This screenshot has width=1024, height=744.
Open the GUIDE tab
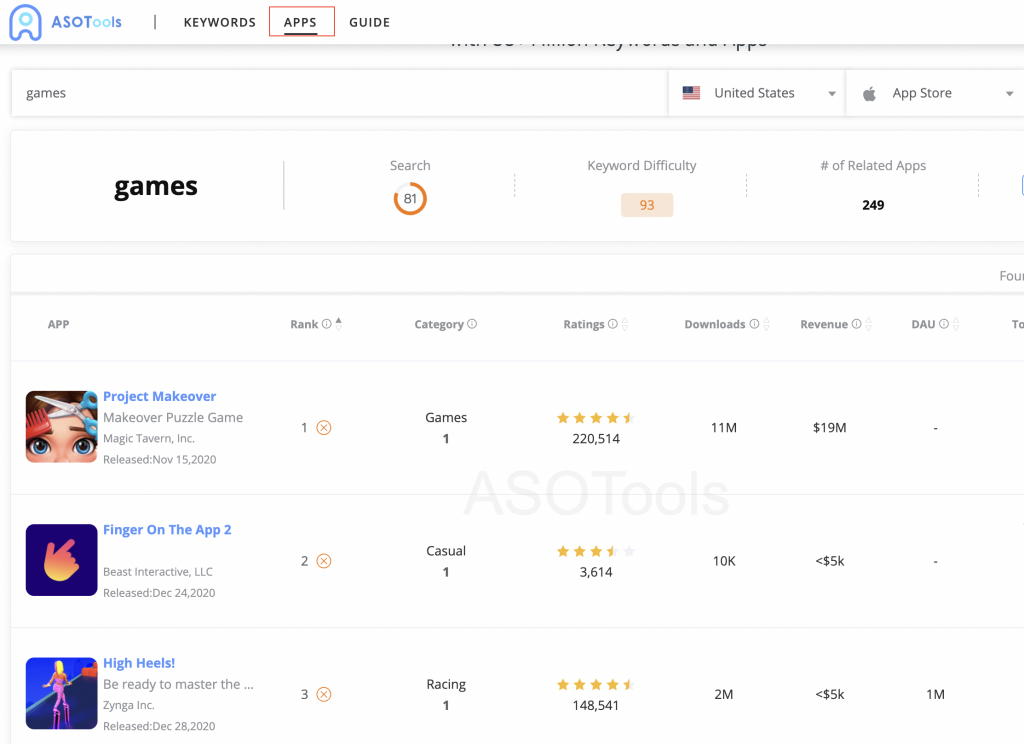click(370, 22)
